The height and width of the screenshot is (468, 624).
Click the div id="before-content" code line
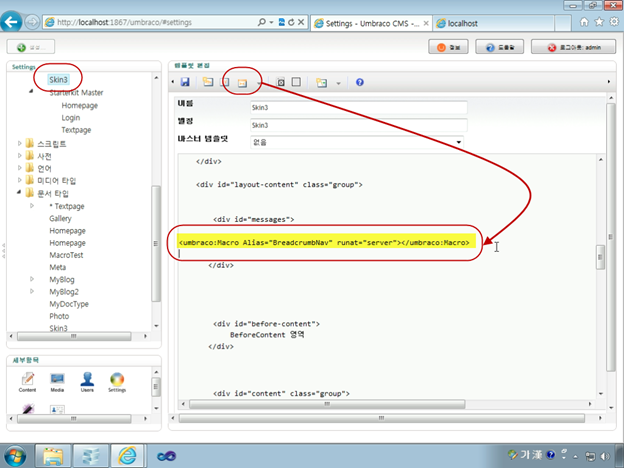tap(266, 324)
